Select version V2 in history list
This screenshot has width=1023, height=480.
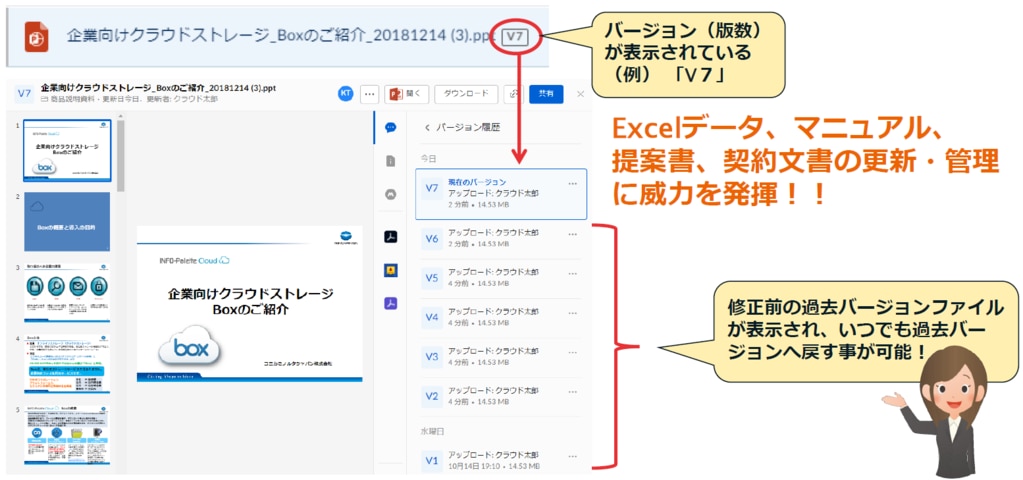501,396
